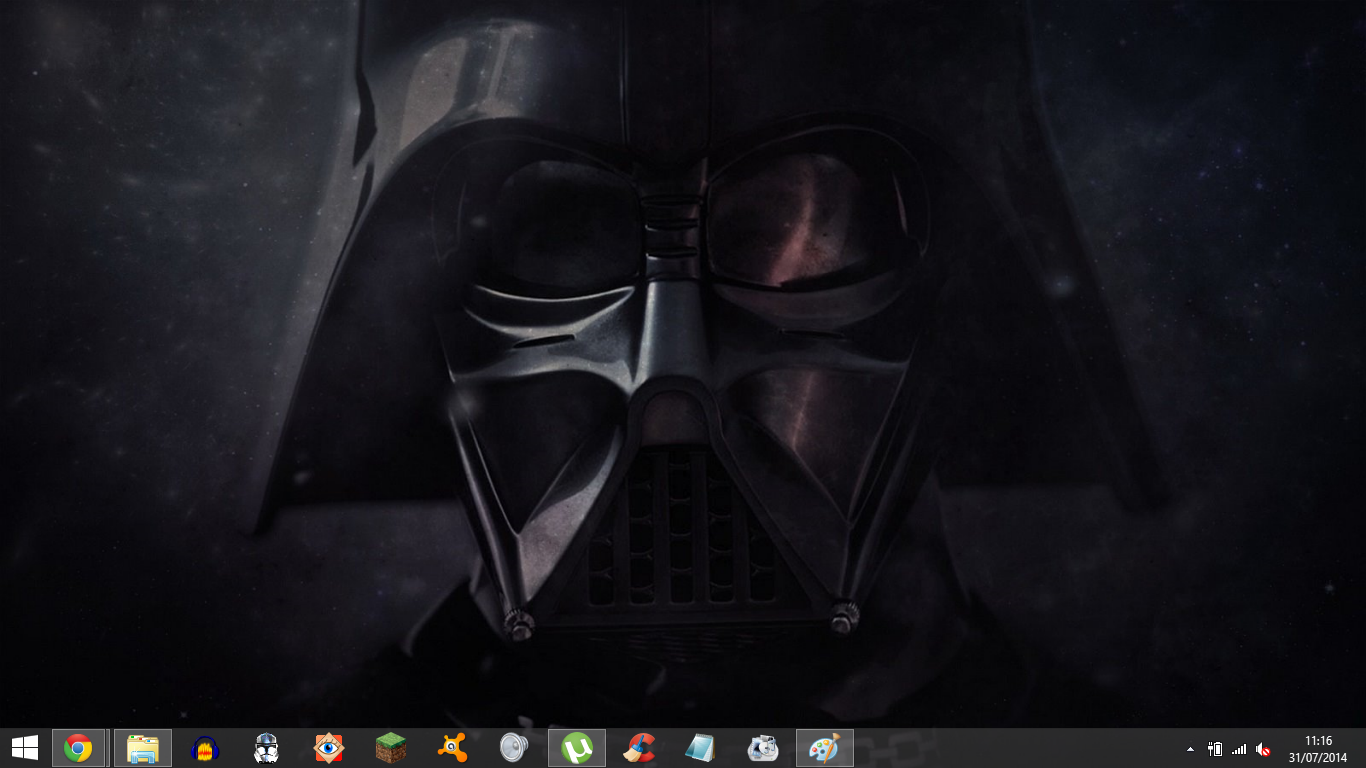This screenshot has height=768, width=1366.
Task: Open Google Chrome from the taskbar
Action: pos(79,748)
